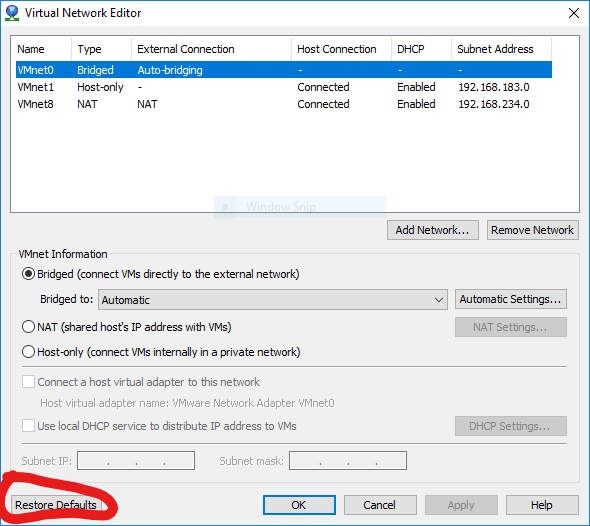Open NAT Settings

coord(511,327)
